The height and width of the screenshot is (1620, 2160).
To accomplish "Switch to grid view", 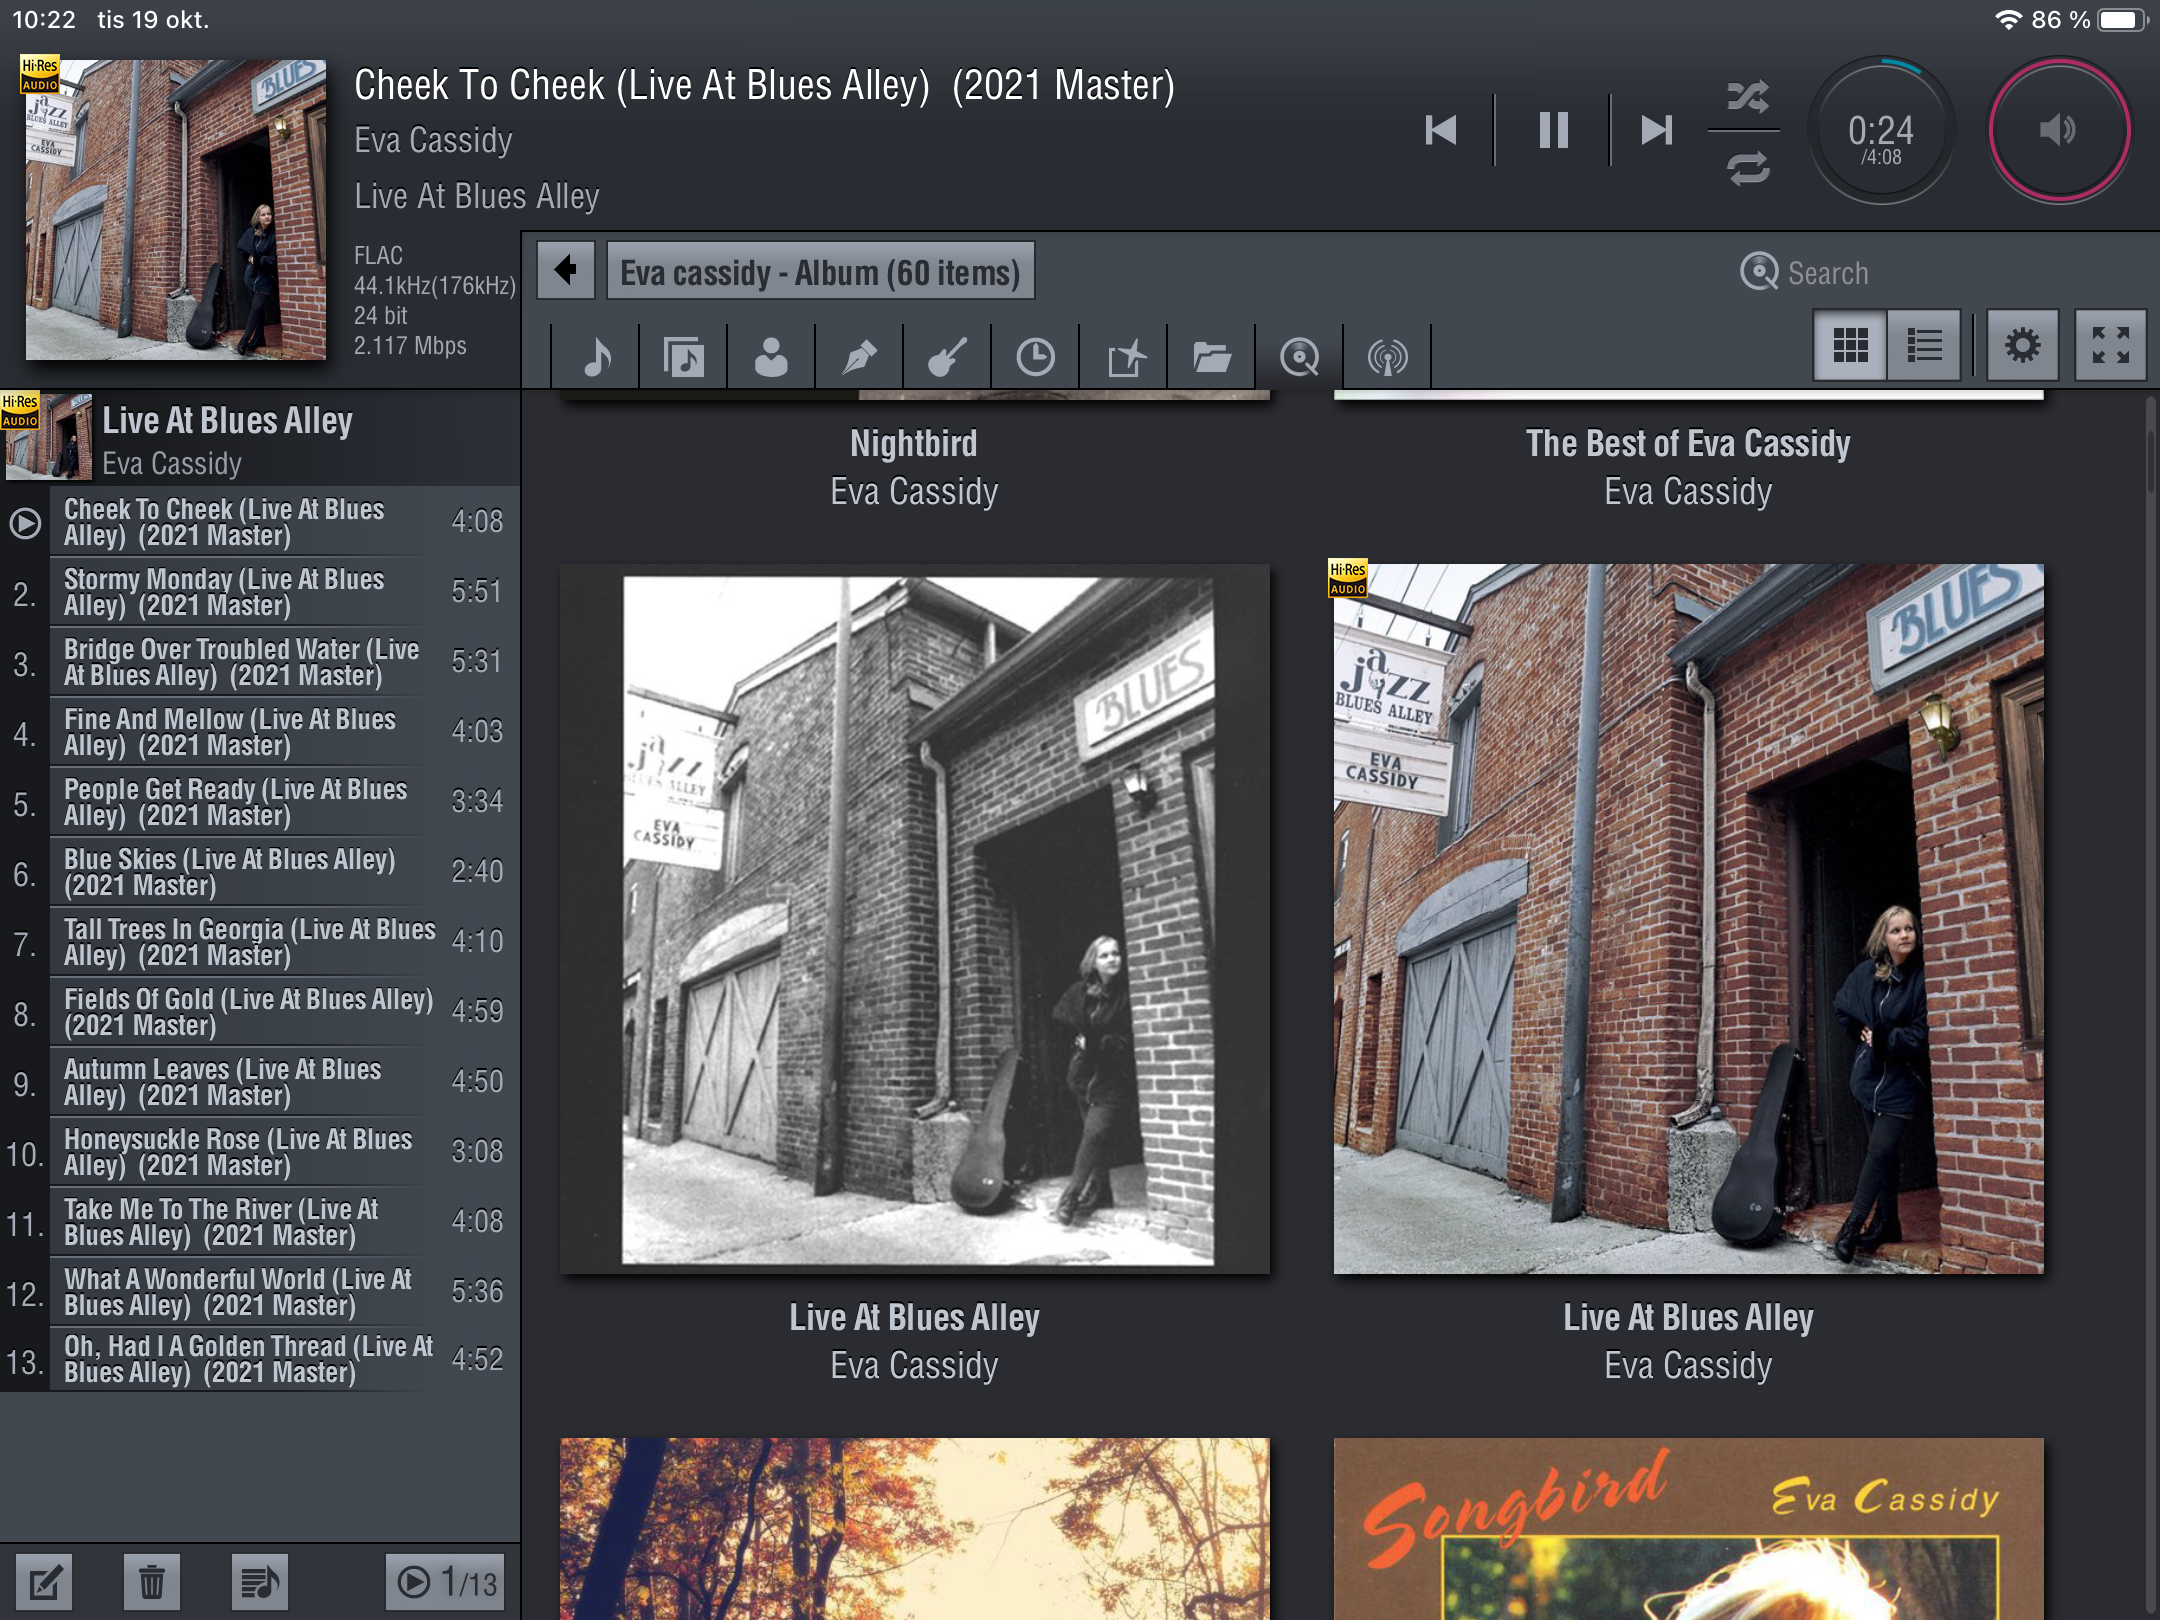I will coord(1850,345).
